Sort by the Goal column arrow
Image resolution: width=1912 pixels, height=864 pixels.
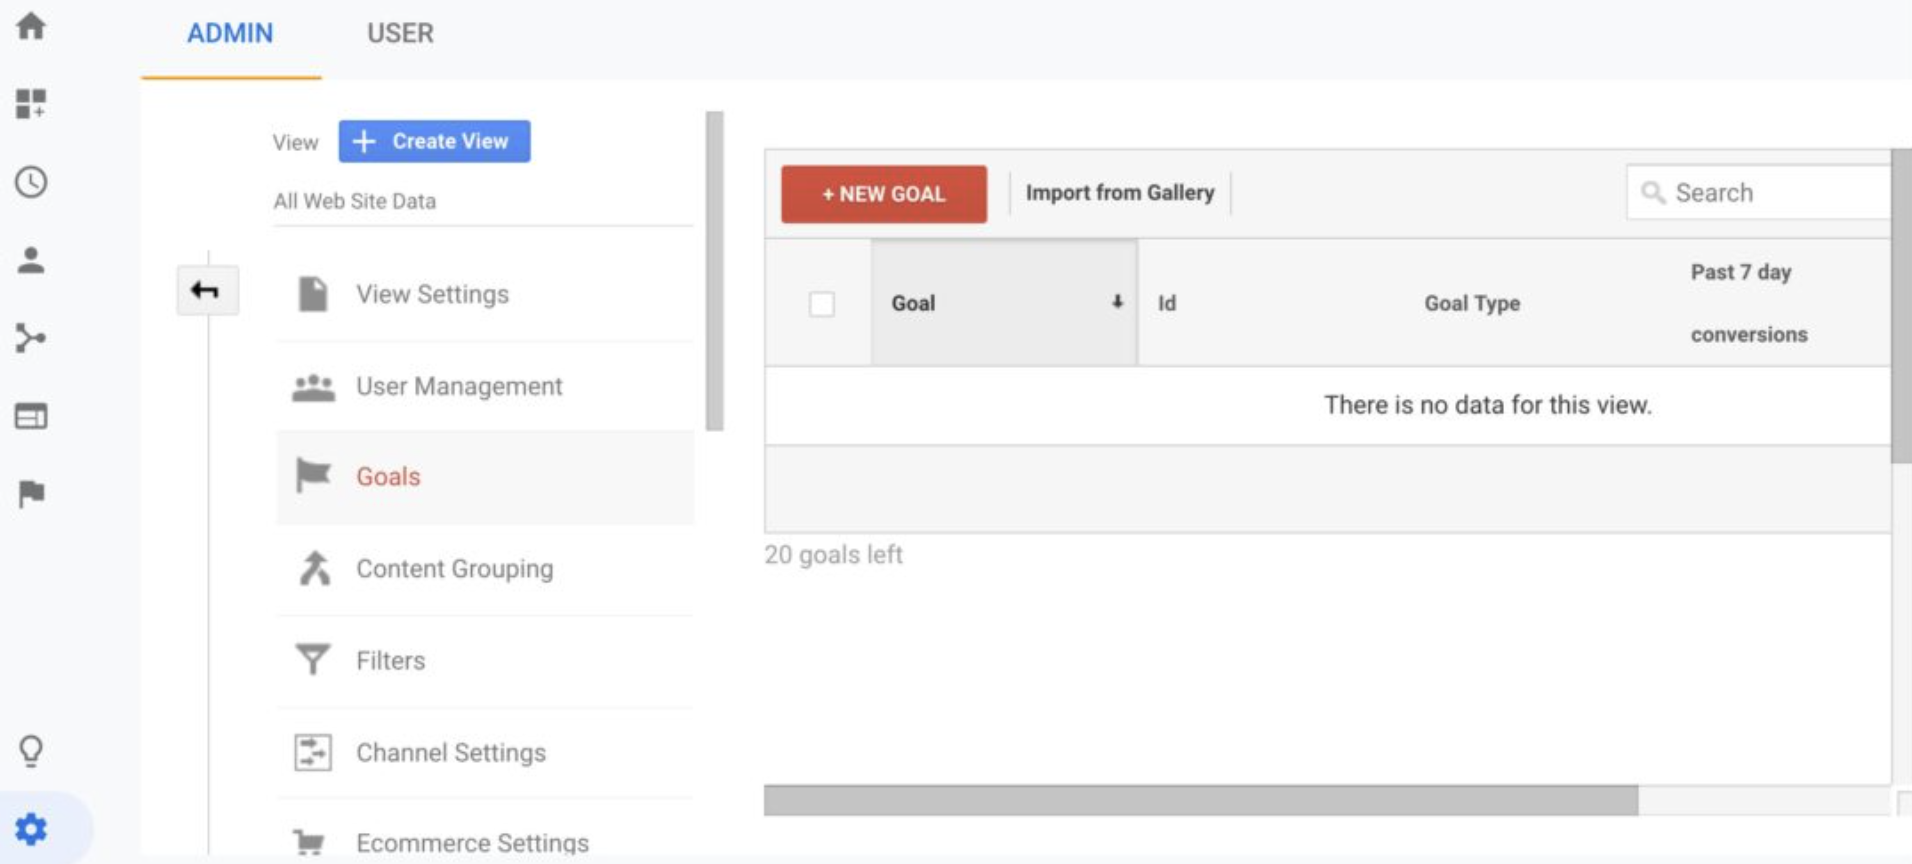click(1117, 302)
